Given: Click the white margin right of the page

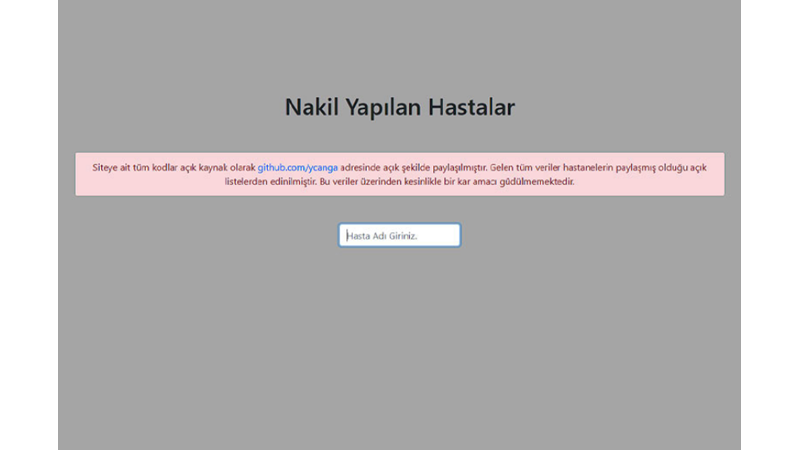Looking at the screenshot, I should point(770,225).
